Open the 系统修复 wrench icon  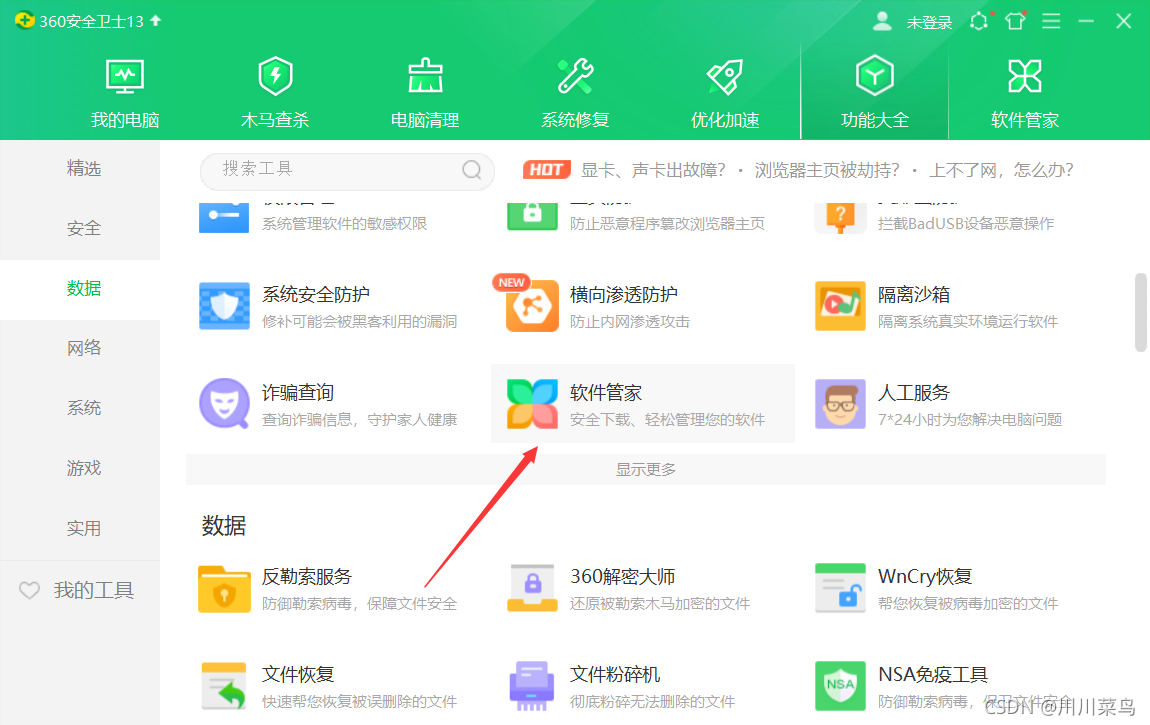coord(576,76)
